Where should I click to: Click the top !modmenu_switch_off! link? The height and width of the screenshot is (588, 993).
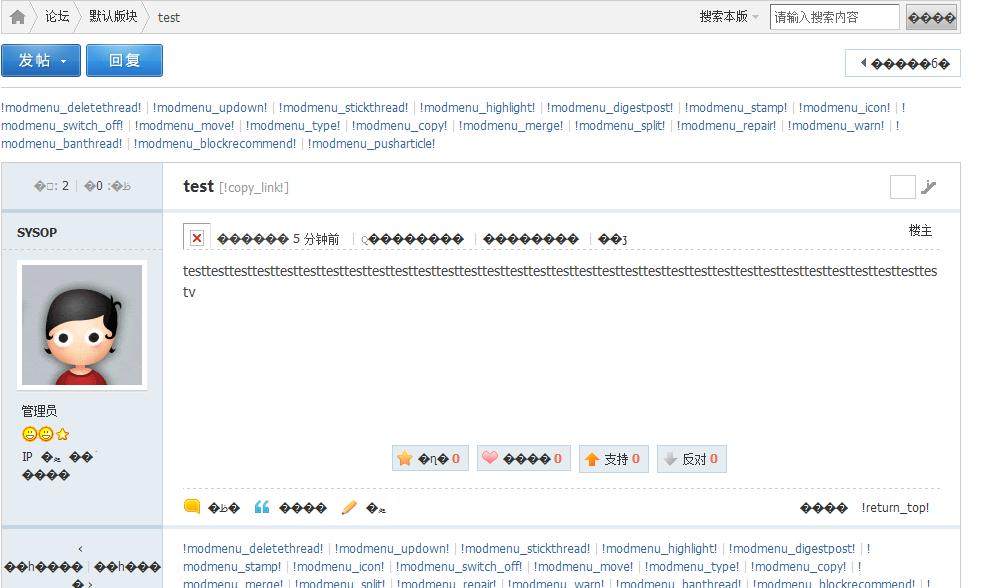[x=62, y=125]
